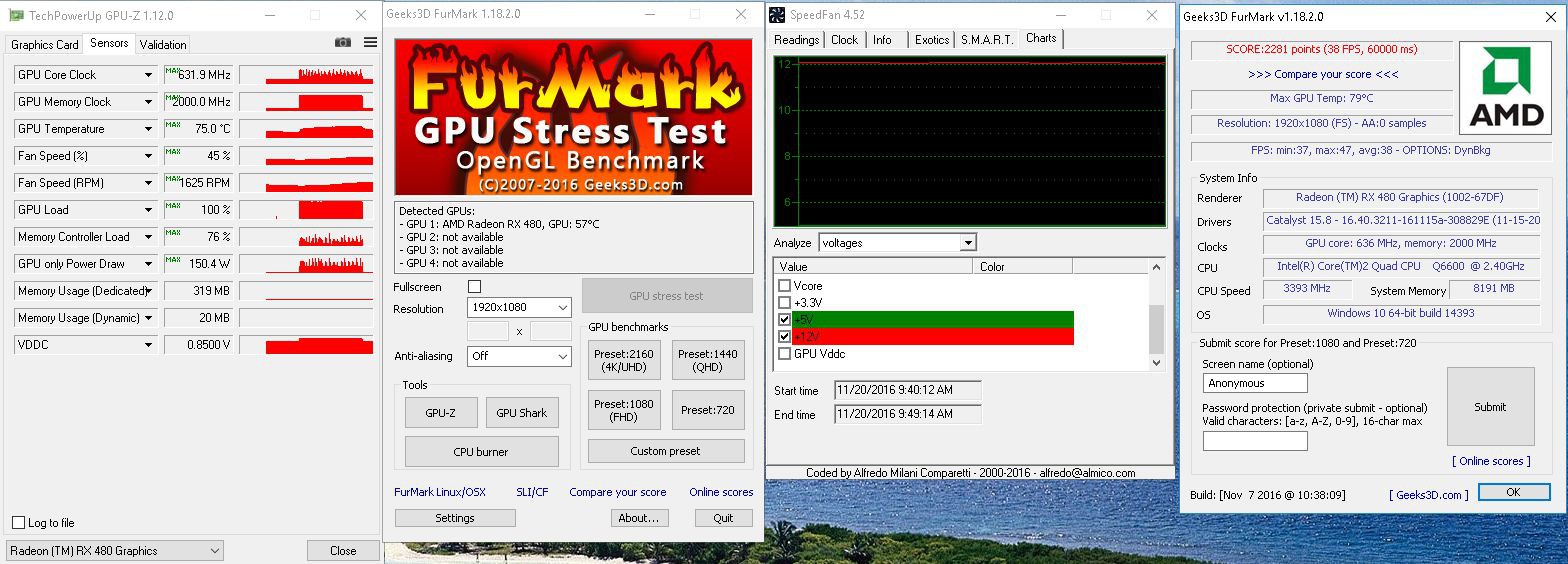Uncheck the +12V voltage checkbox
This screenshot has height=564, width=1568.
tap(785, 337)
